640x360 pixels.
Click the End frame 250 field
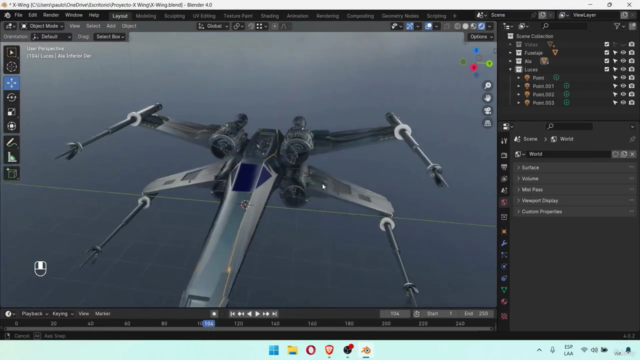click(x=476, y=314)
